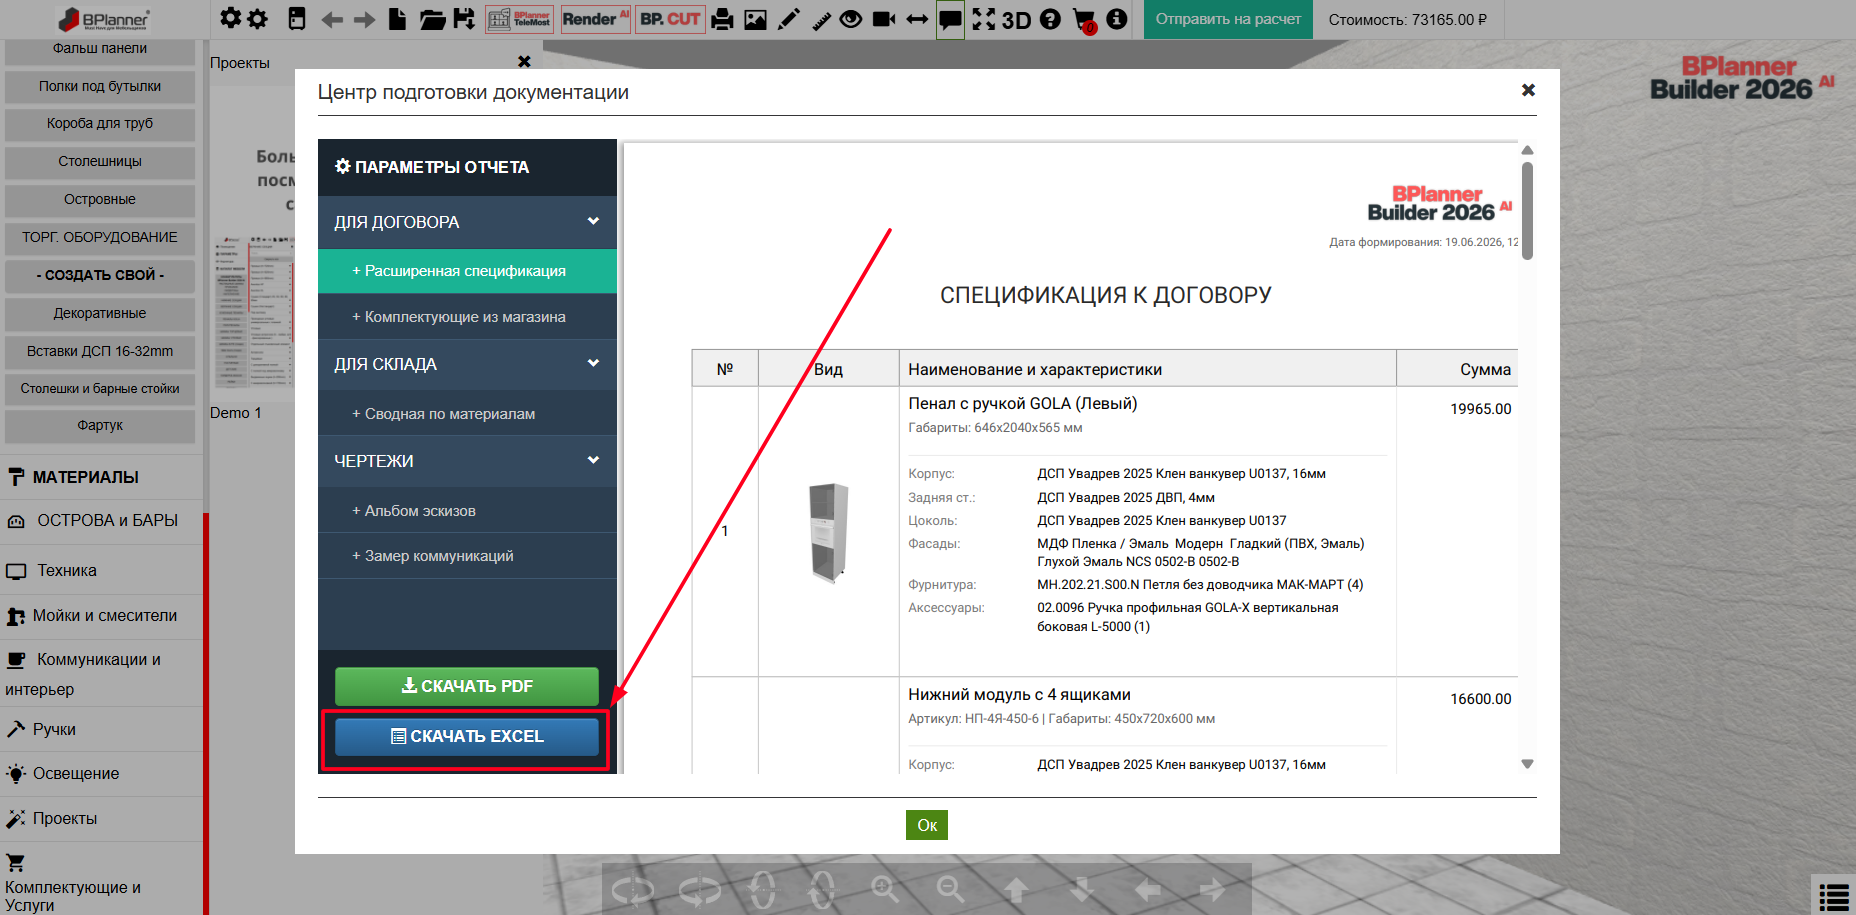This screenshot has width=1856, height=915.
Task: Collapse the ДЛЯ ДОГОВОРА section chevron
Action: [x=593, y=221]
